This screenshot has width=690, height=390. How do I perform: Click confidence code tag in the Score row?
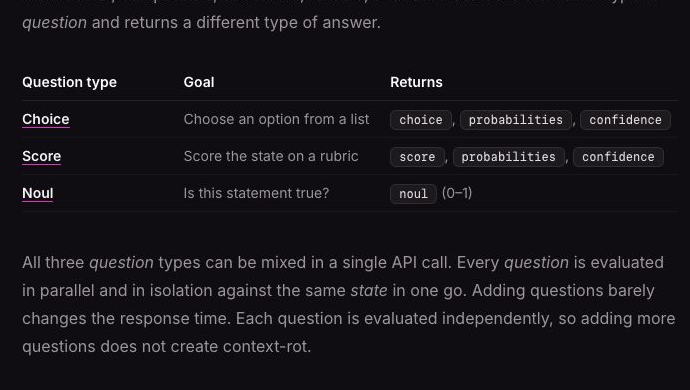[618, 157]
